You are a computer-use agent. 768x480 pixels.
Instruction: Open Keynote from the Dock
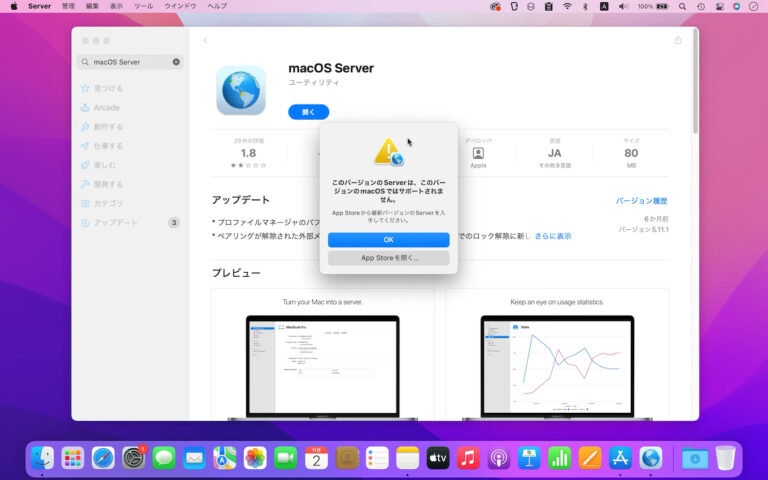point(529,458)
